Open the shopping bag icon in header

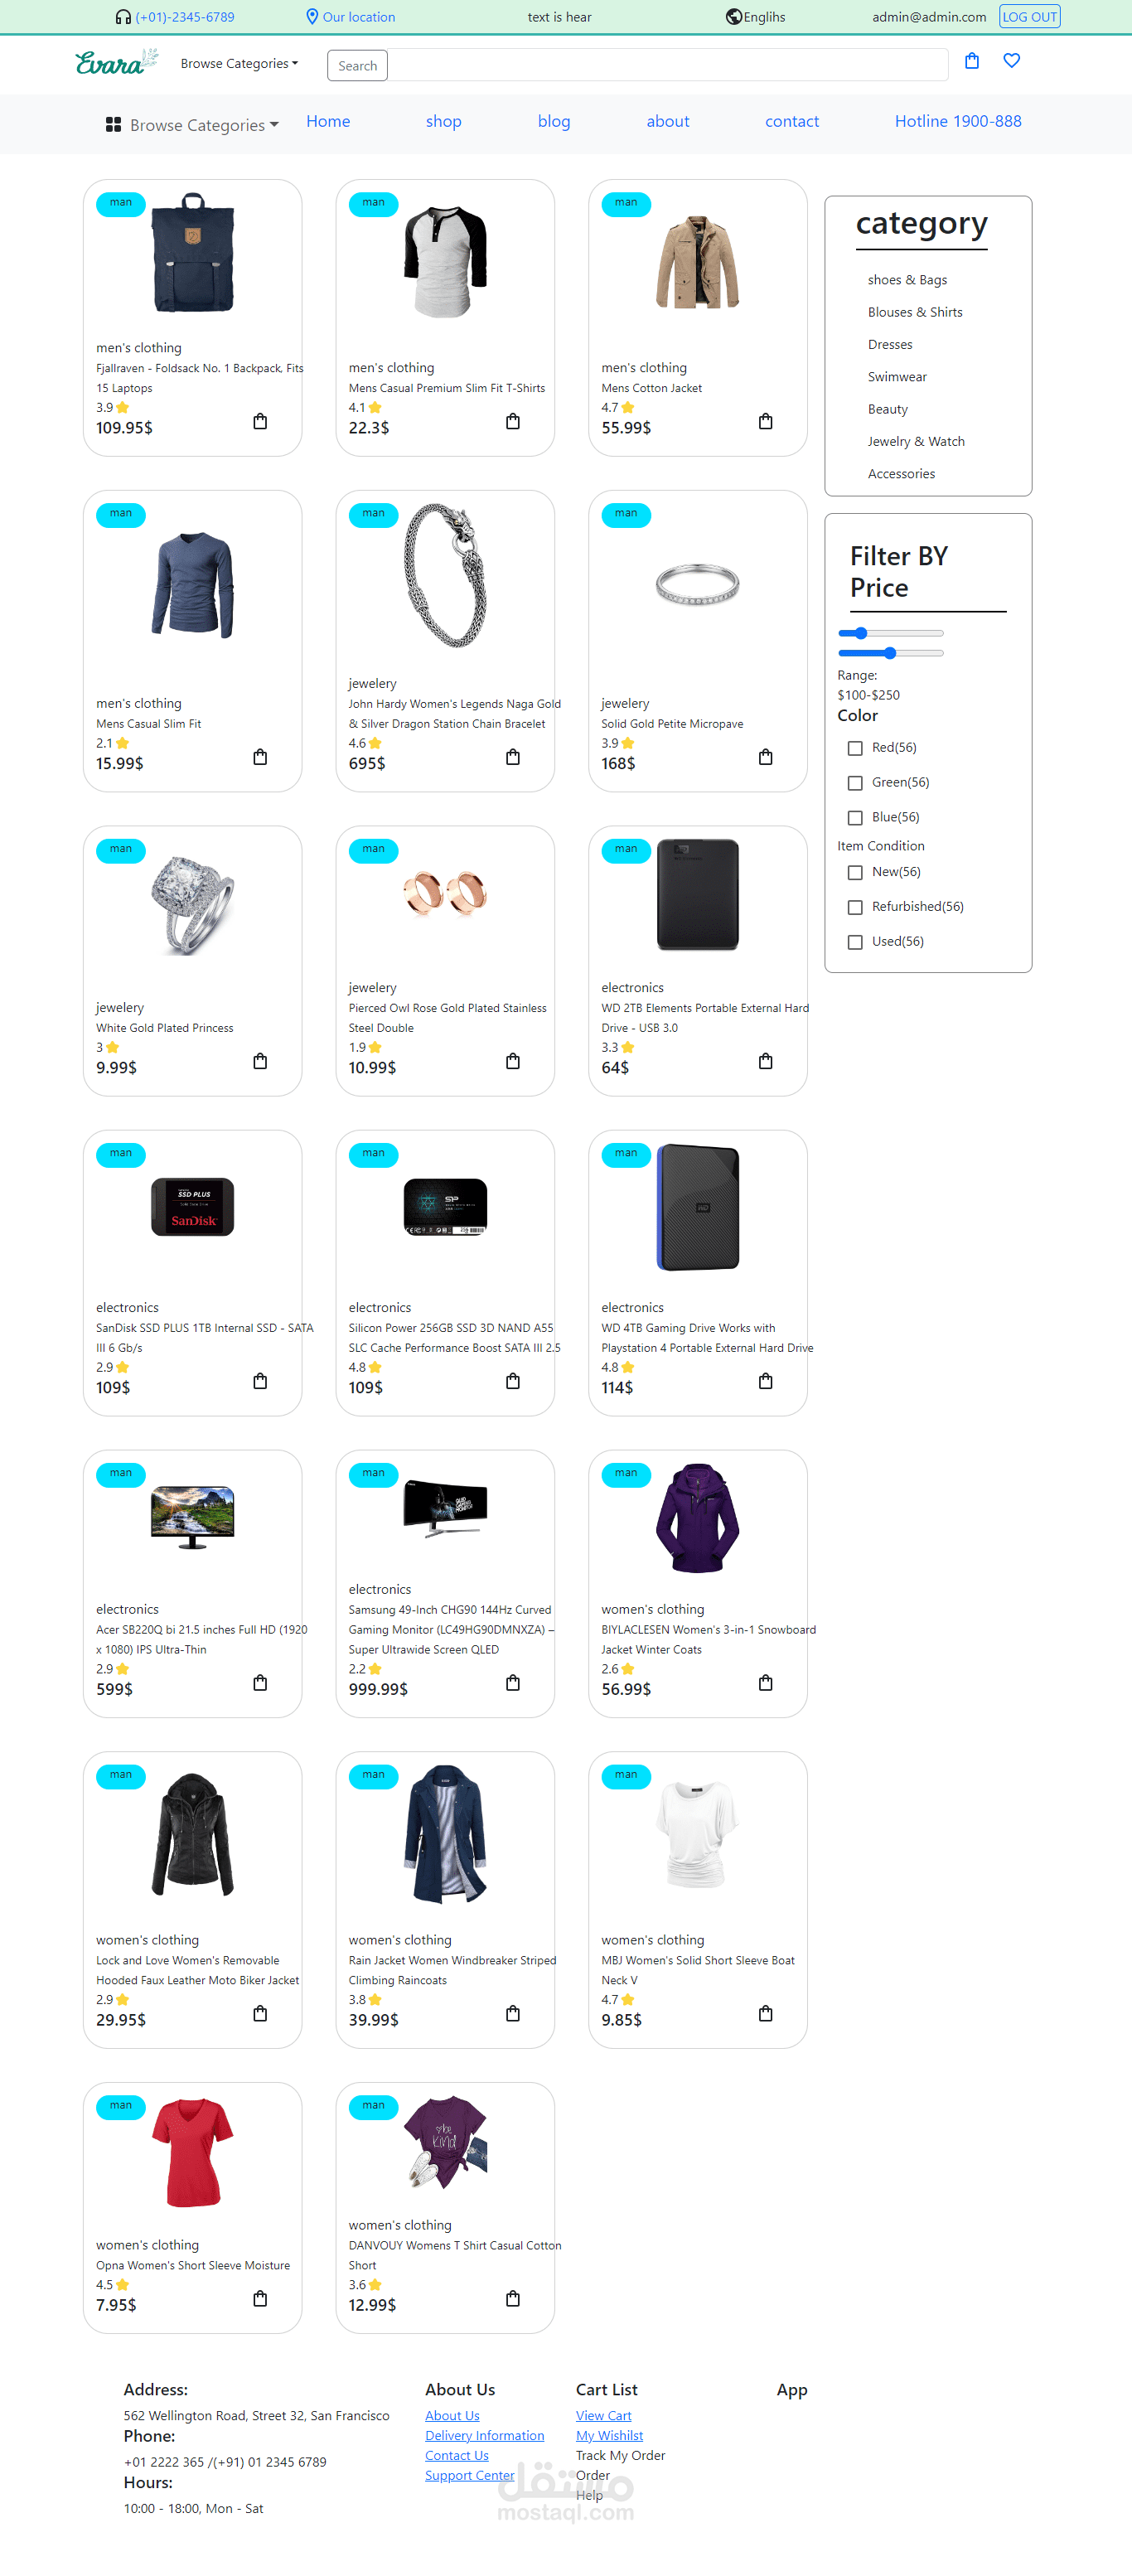[x=971, y=61]
